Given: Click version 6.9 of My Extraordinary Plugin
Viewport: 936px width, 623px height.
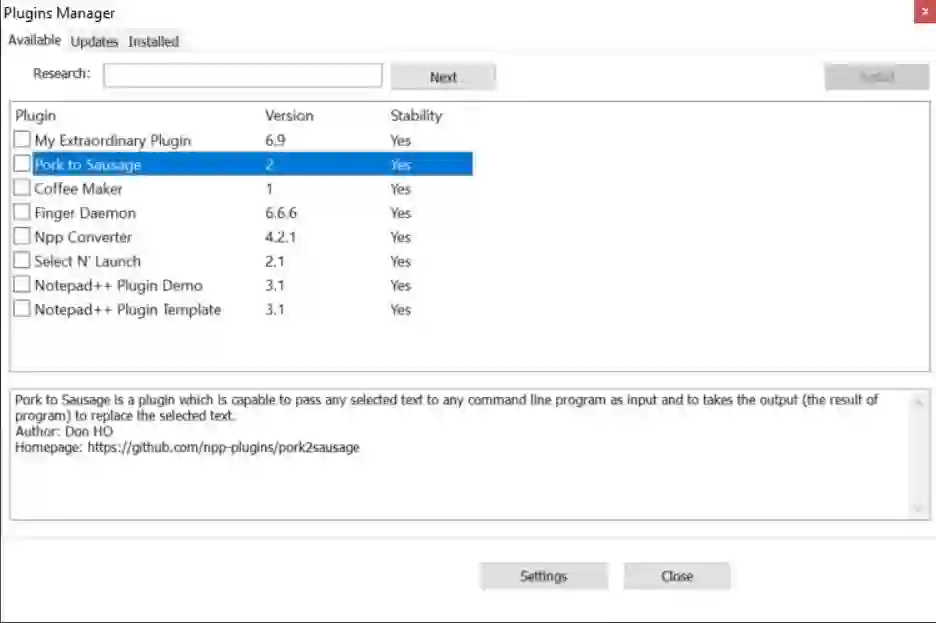Looking at the screenshot, I should click(x=275, y=140).
